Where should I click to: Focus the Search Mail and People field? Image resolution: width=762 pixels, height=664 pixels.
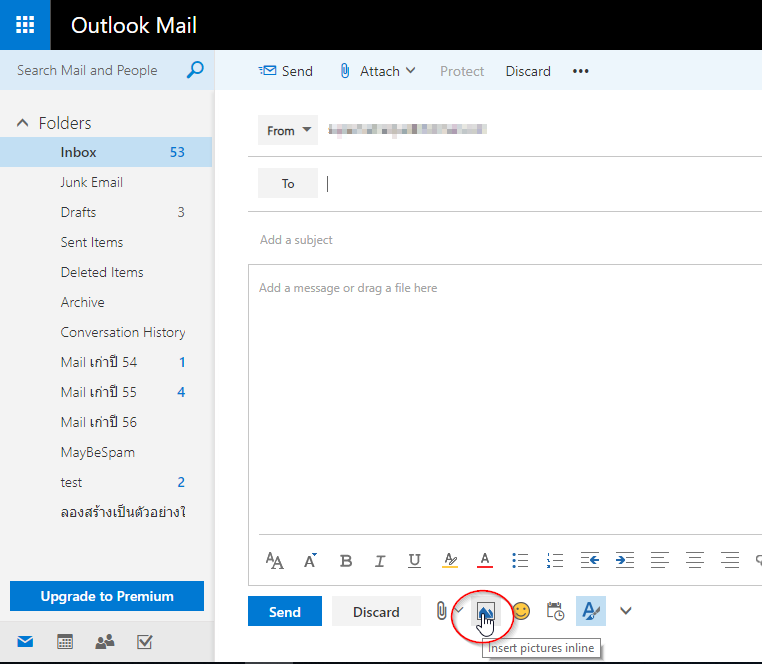coord(87,70)
